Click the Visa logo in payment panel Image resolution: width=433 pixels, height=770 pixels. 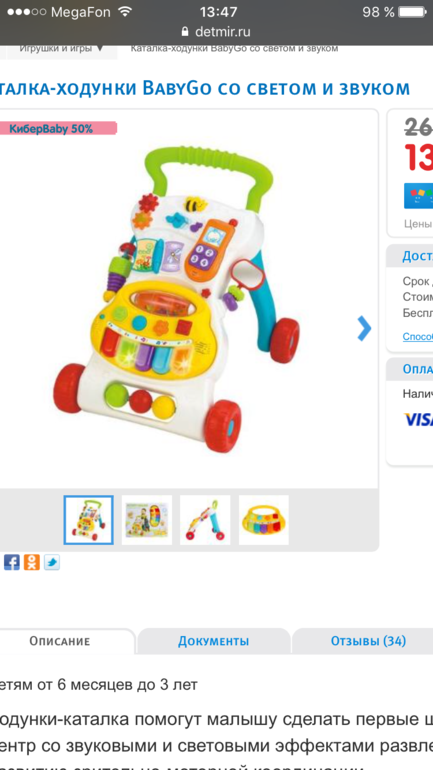click(x=418, y=419)
